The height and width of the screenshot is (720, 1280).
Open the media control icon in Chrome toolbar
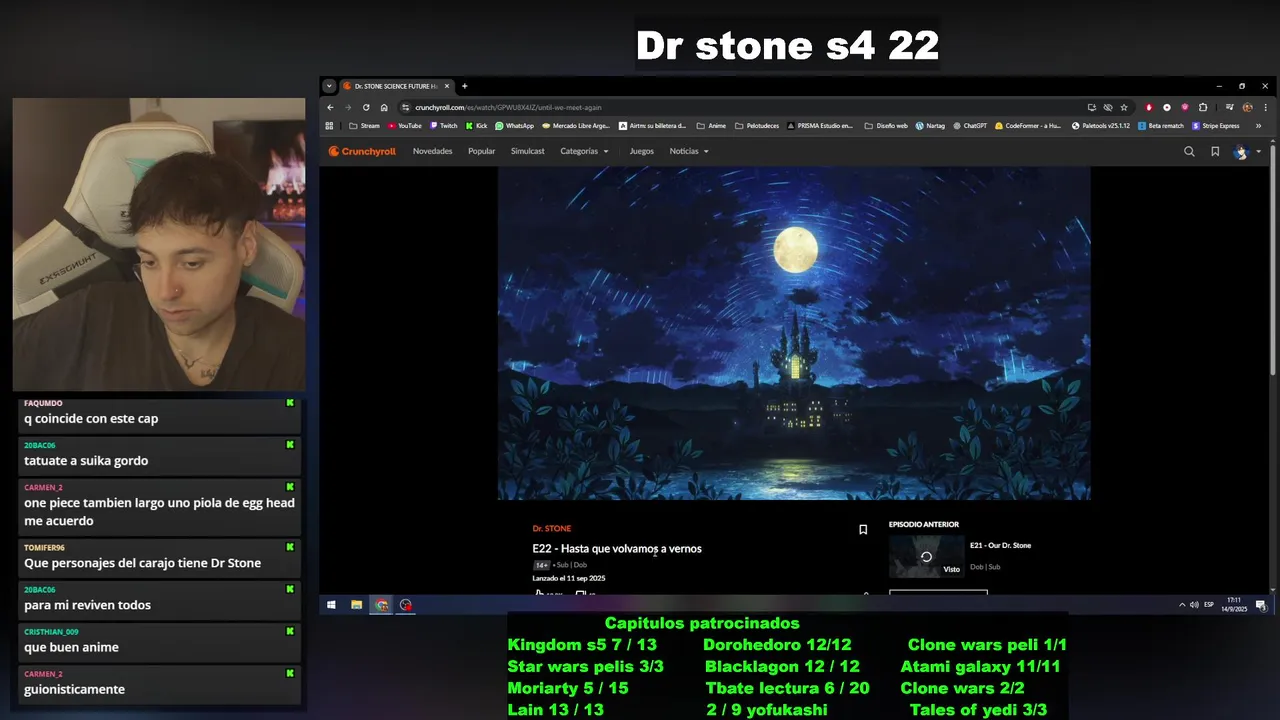point(1229,107)
